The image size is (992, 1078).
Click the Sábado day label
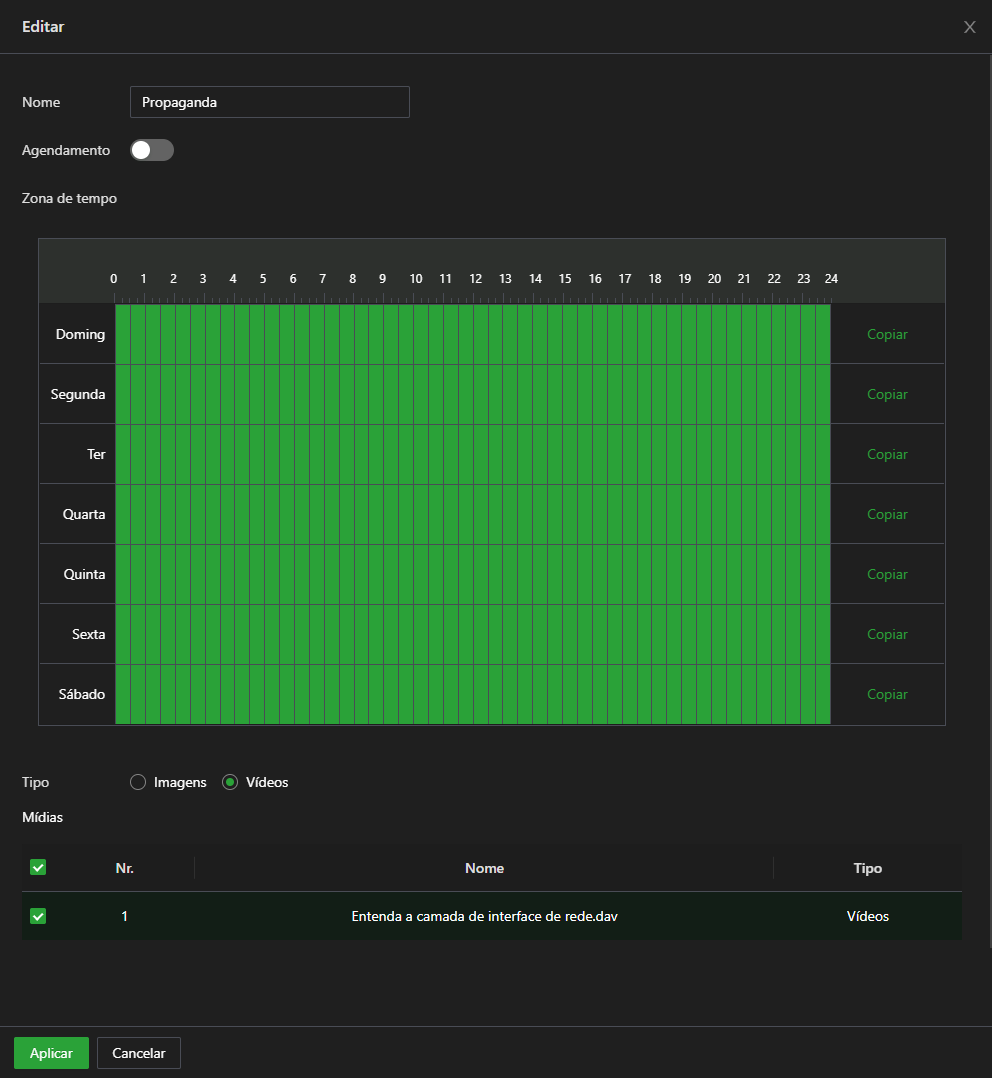[82, 694]
